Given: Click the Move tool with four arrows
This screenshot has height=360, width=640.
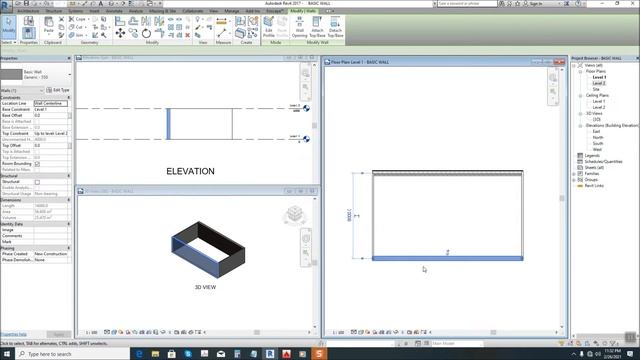Looking at the screenshot, I should pos(120,33).
